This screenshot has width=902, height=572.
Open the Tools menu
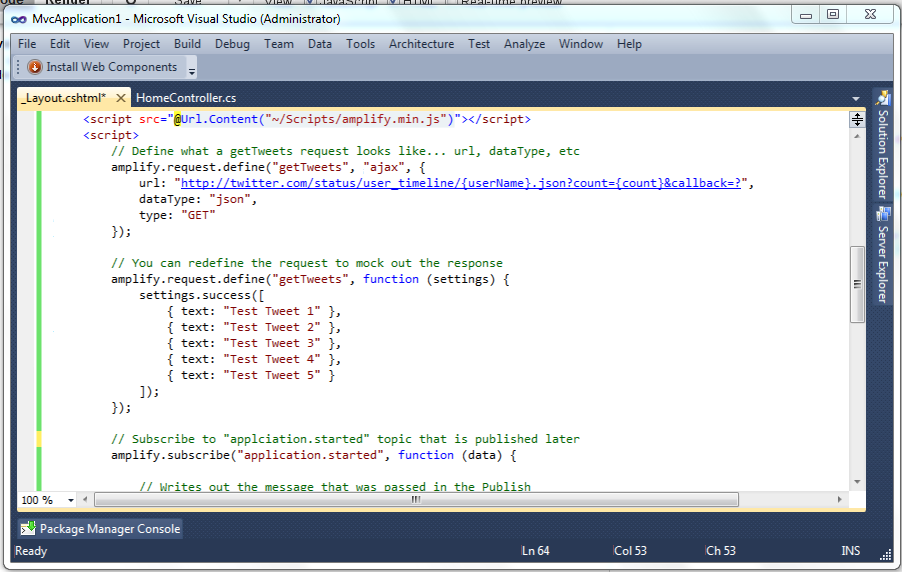click(361, 44)
